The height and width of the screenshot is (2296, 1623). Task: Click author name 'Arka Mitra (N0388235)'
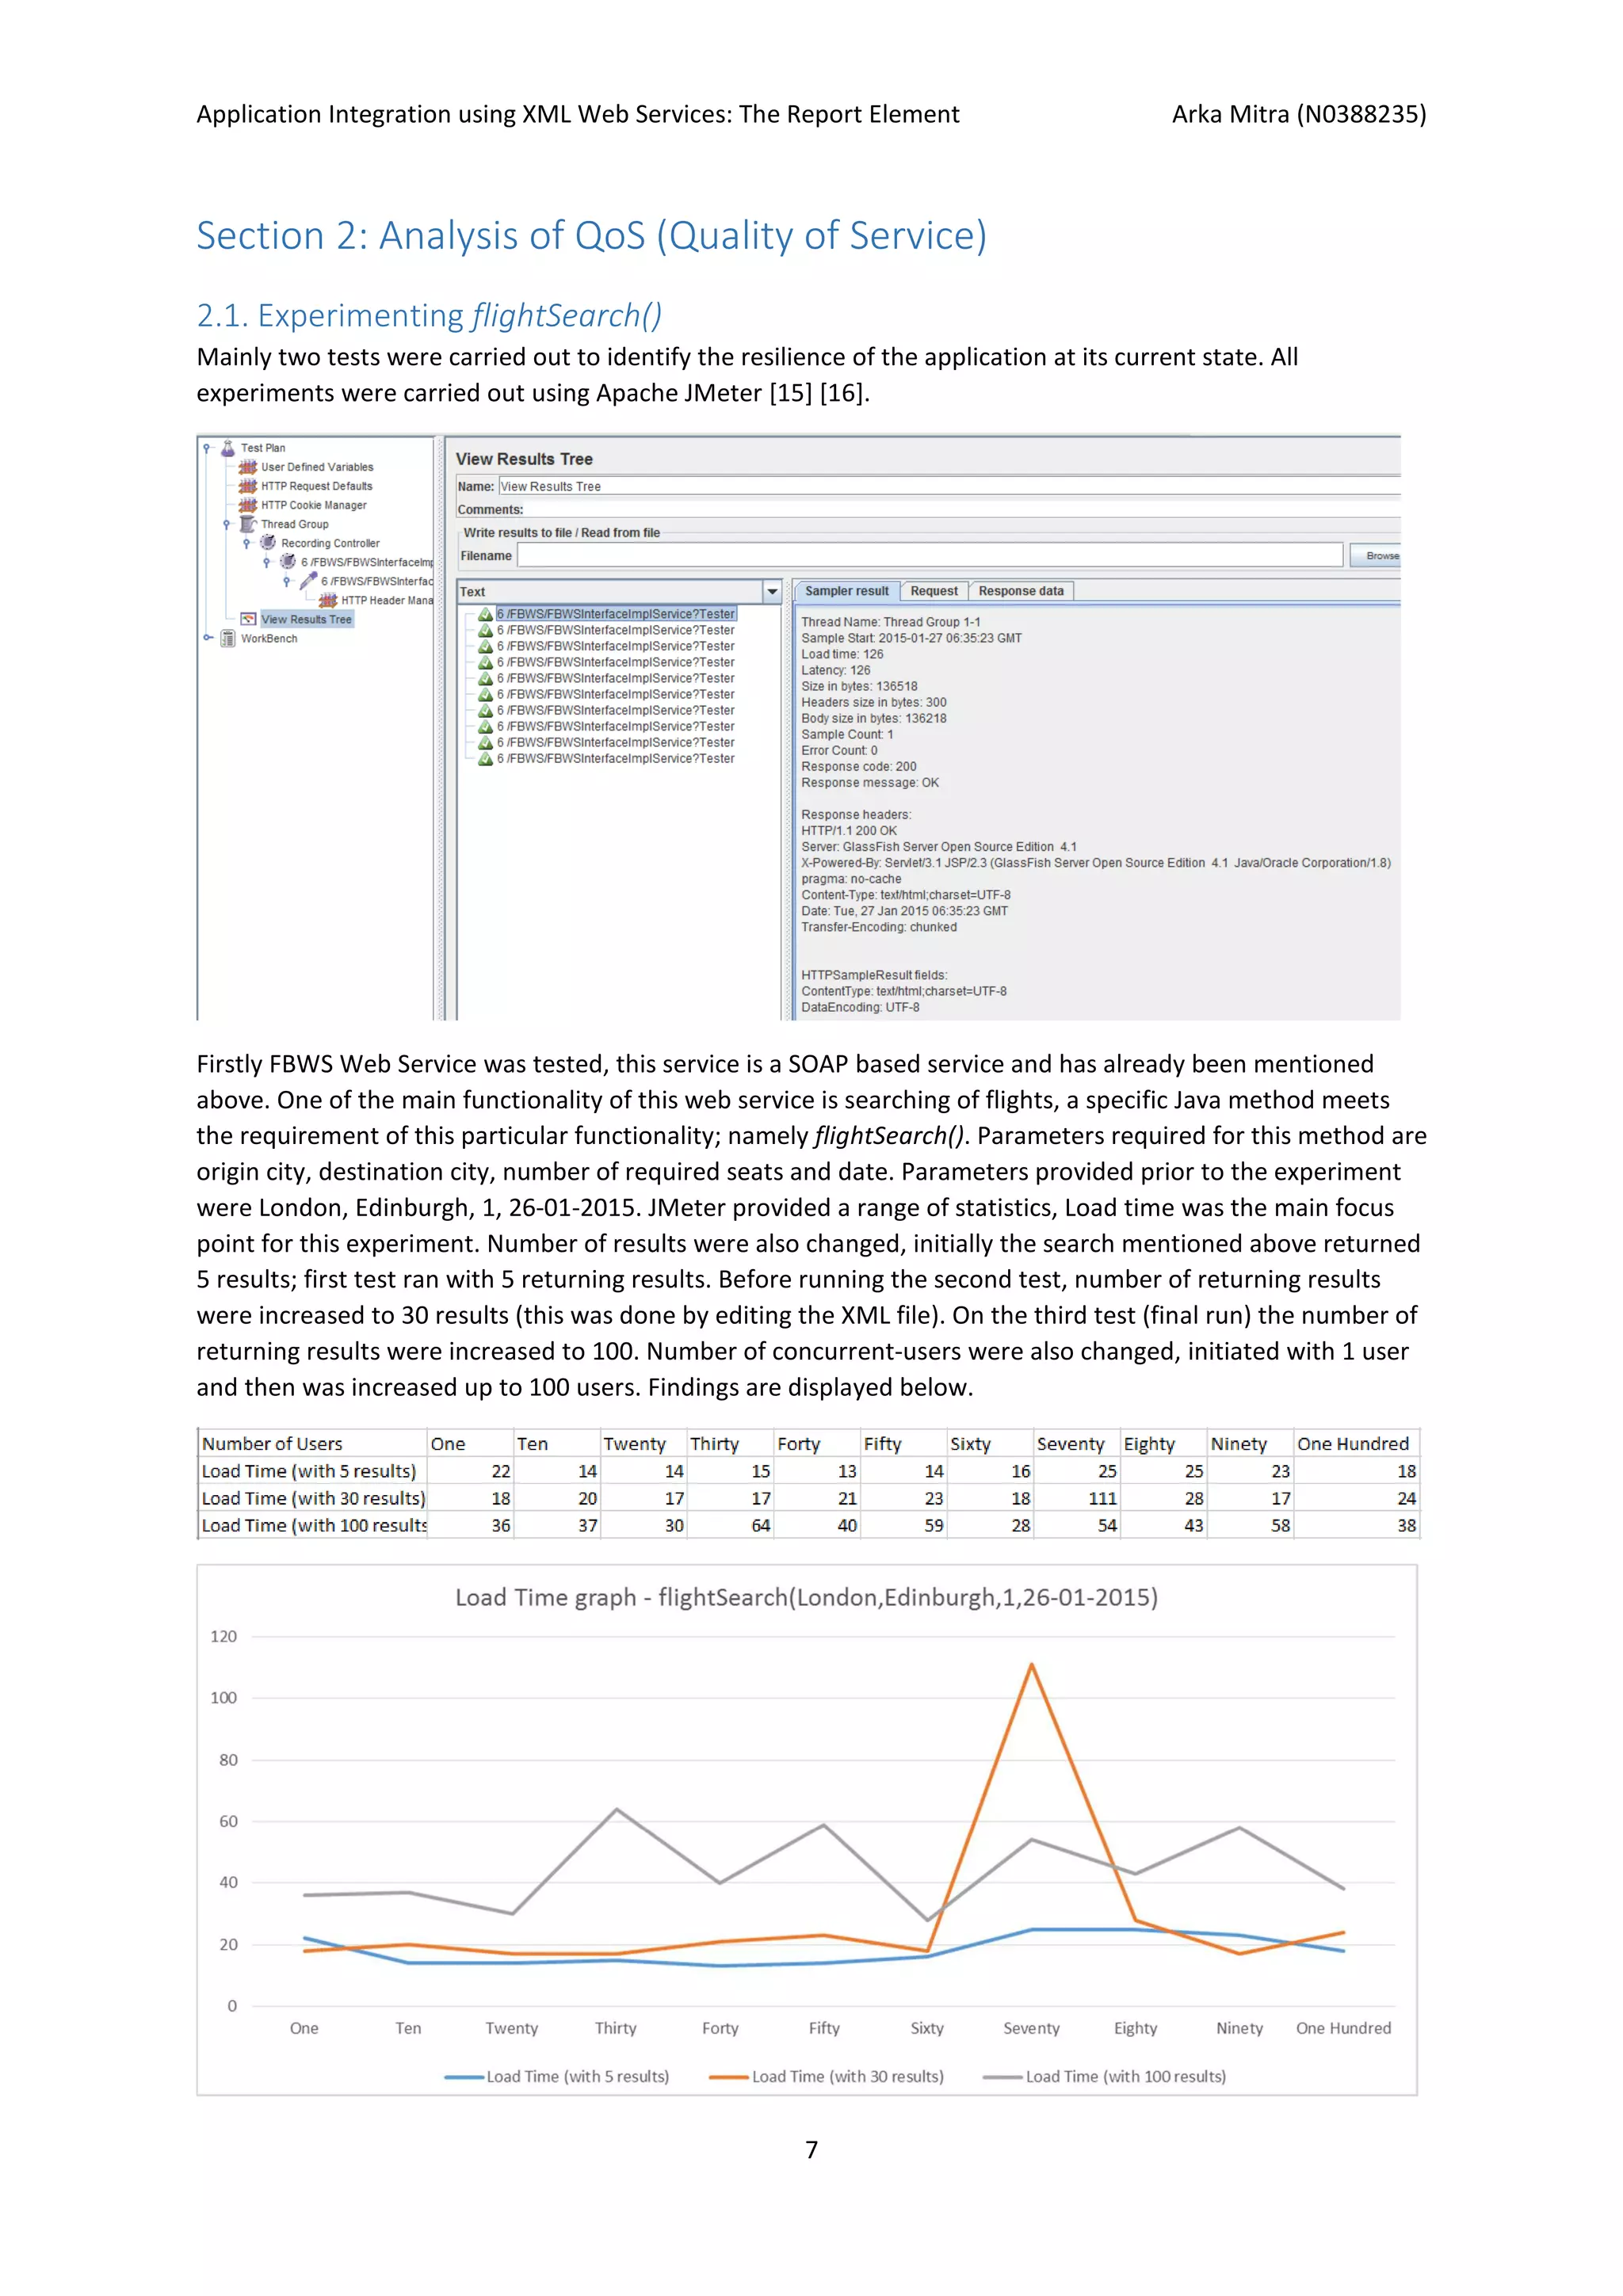(1299, 114)
